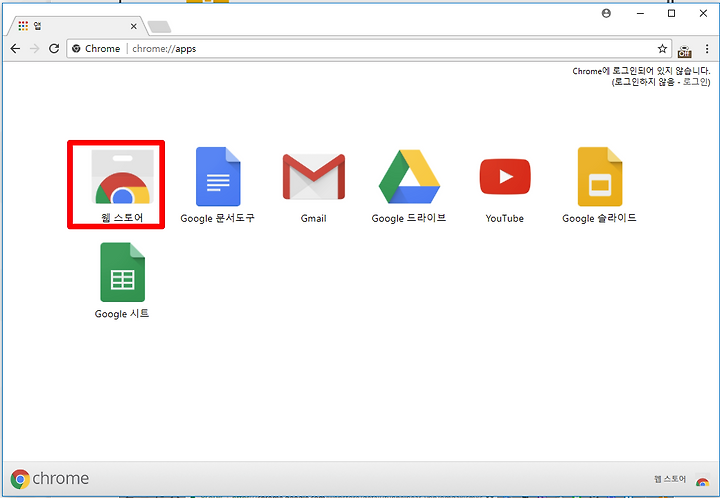This screenshot has width=720, height=498.
Task: Open the Google 시트 app
Action: (x=123, y=272)
